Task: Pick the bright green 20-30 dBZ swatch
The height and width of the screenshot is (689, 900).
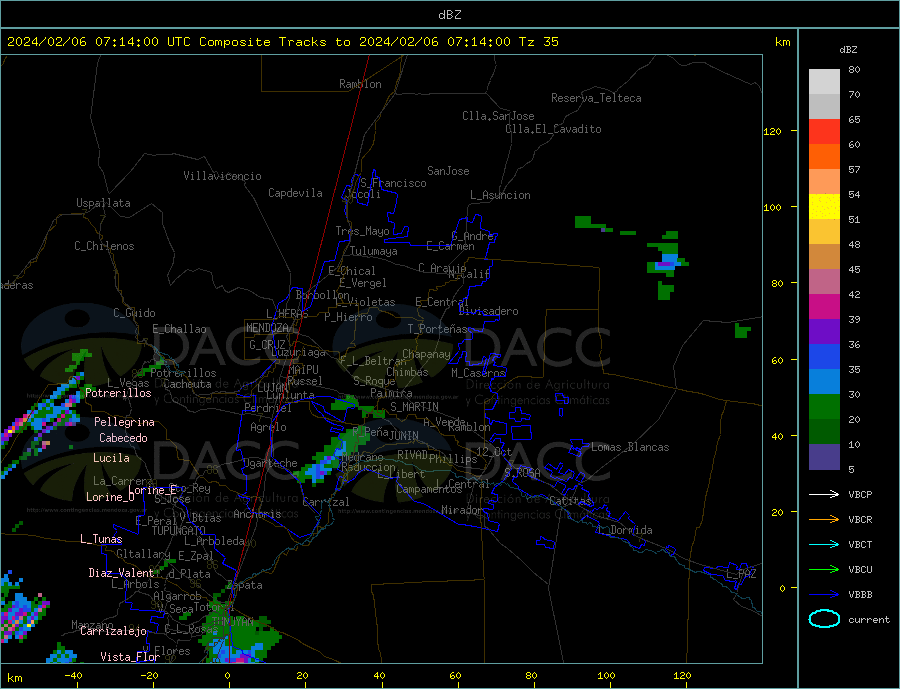Action: [x=824, y=407]
